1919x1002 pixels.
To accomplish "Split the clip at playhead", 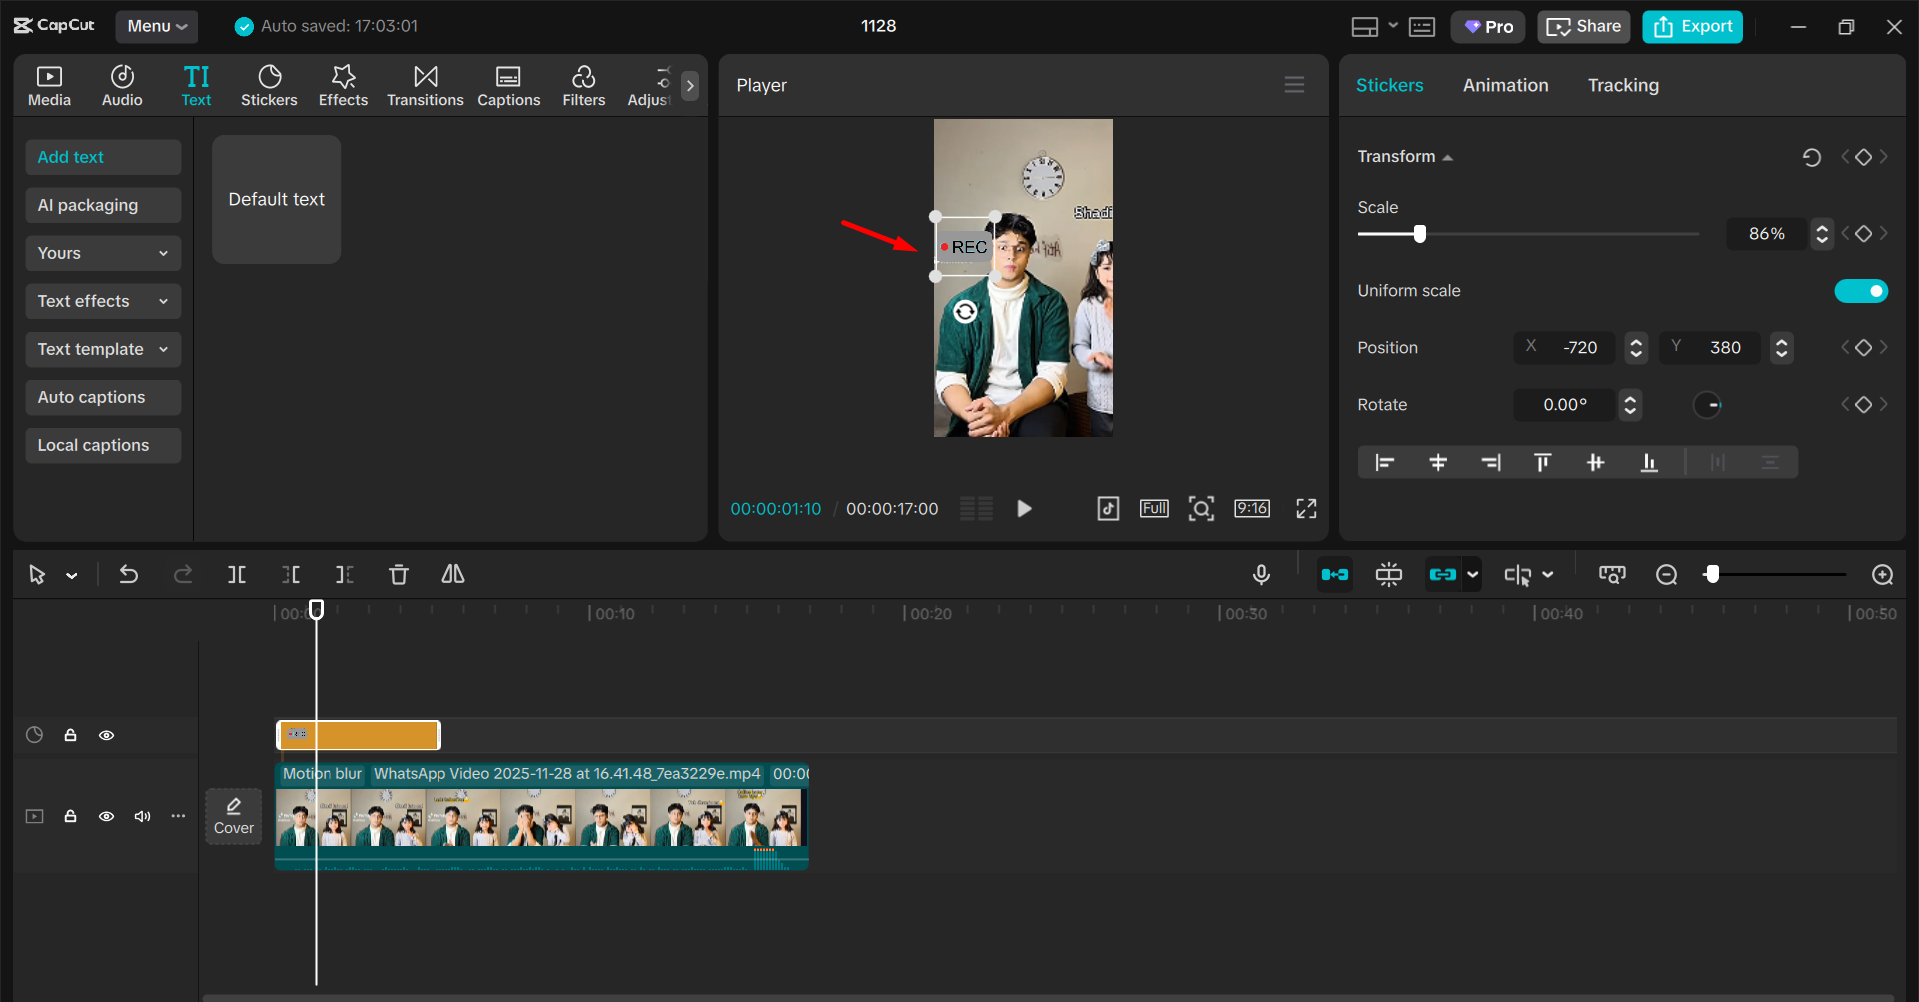I will 237,574.
